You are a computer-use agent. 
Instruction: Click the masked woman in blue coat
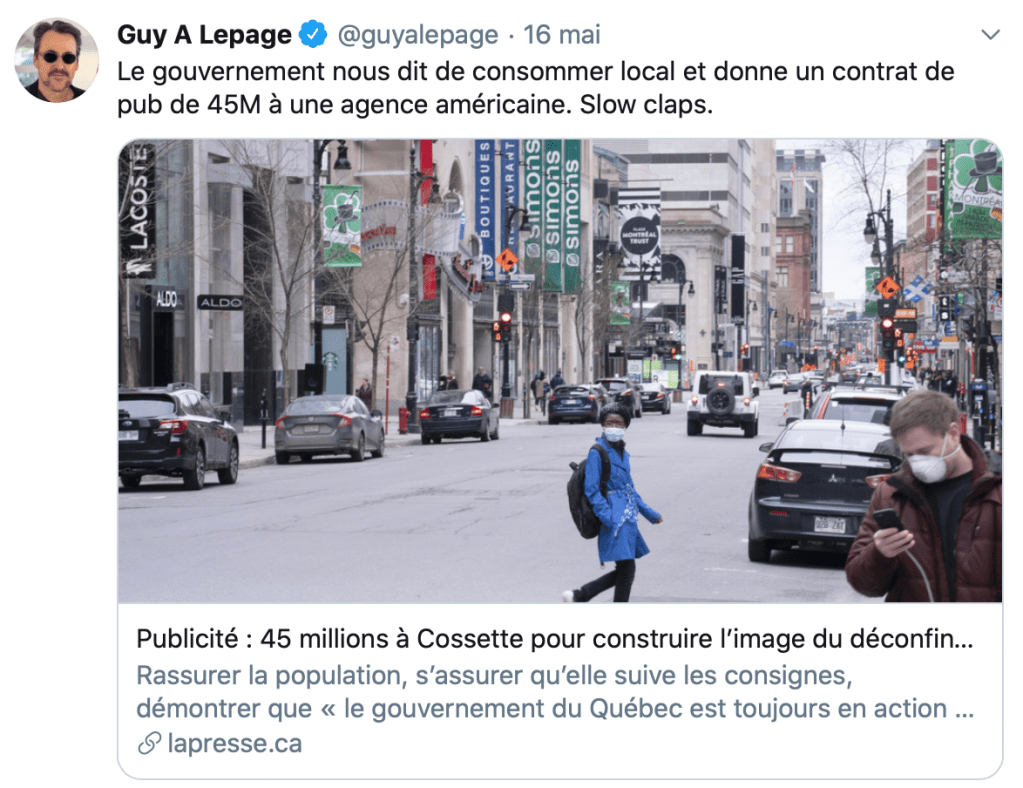click(613, 502)
